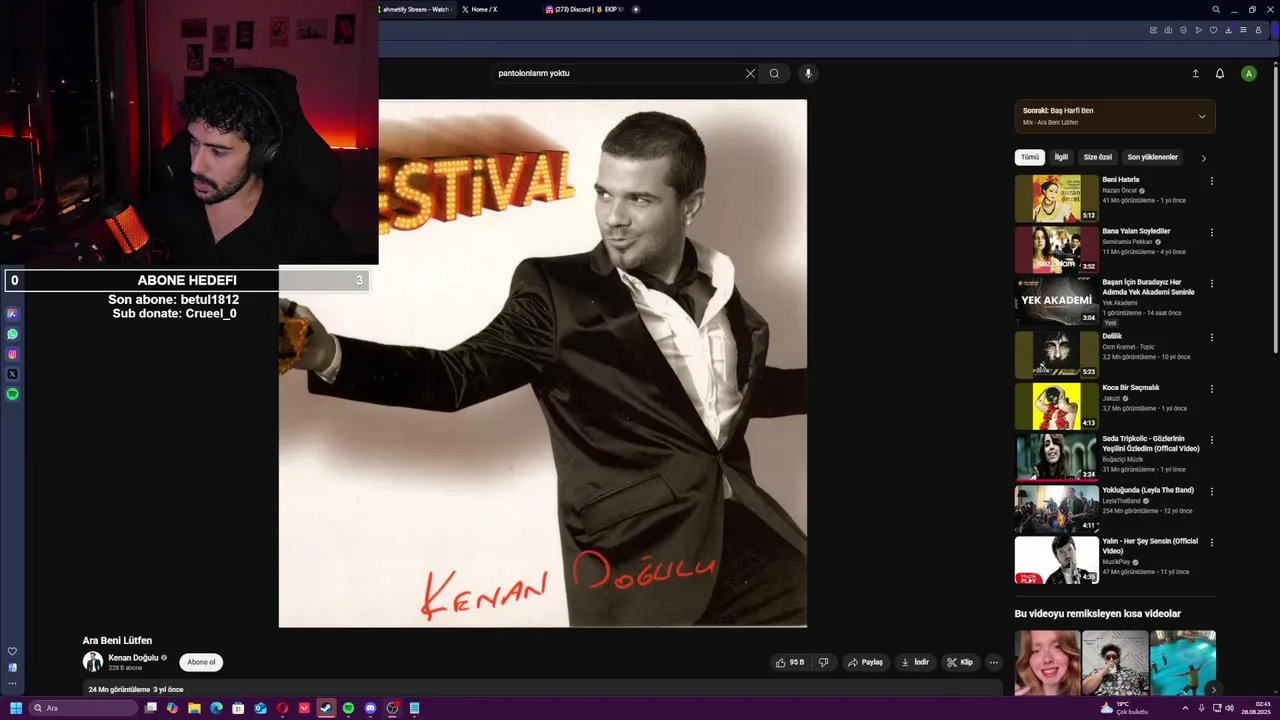Select the İlgili filter chip
1280x720 pixels.
pos(1061,157)
